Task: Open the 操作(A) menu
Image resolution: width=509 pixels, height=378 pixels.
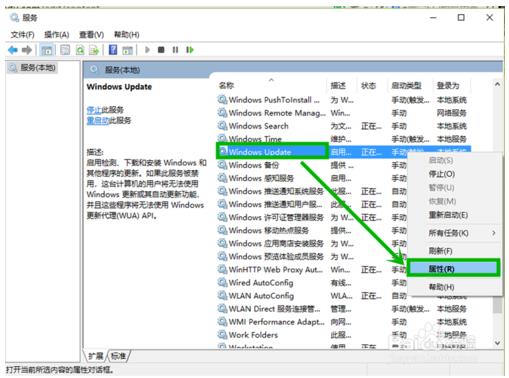Action: coord(57,35)
